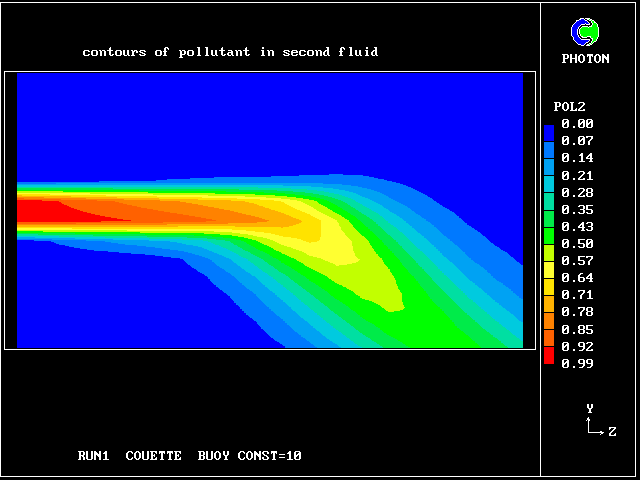This screenshot has height=480, width=640.
Task: Click the 0.28 legend color block
Action: 549,197
